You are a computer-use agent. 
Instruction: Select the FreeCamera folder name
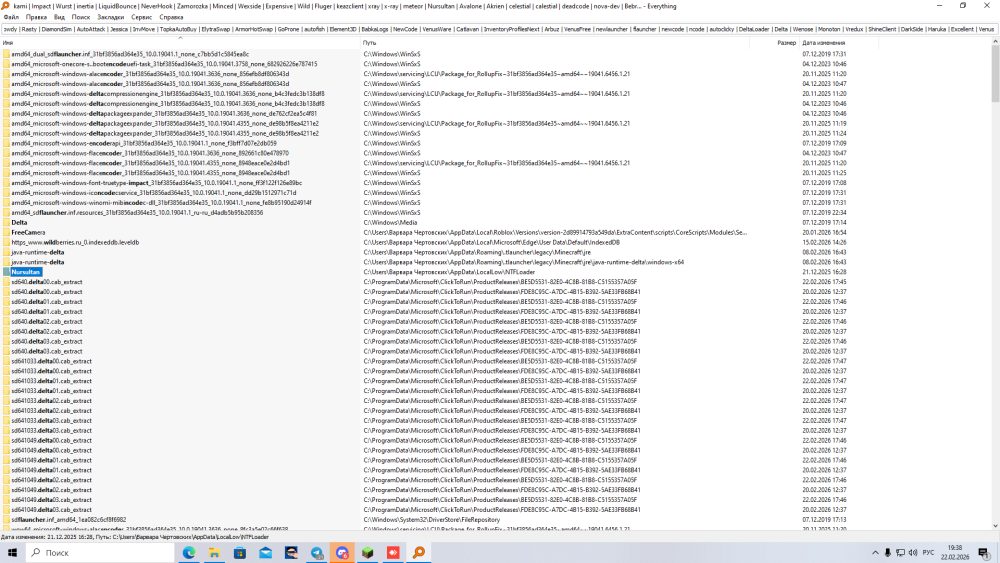(x=28, y=233)
